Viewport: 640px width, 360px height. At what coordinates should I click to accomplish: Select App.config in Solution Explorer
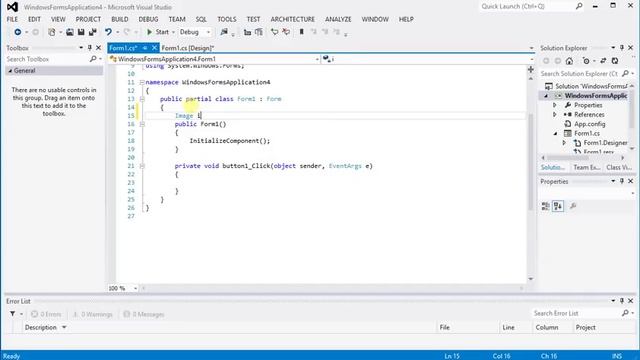pyautogui.click(x=589, y=124)
